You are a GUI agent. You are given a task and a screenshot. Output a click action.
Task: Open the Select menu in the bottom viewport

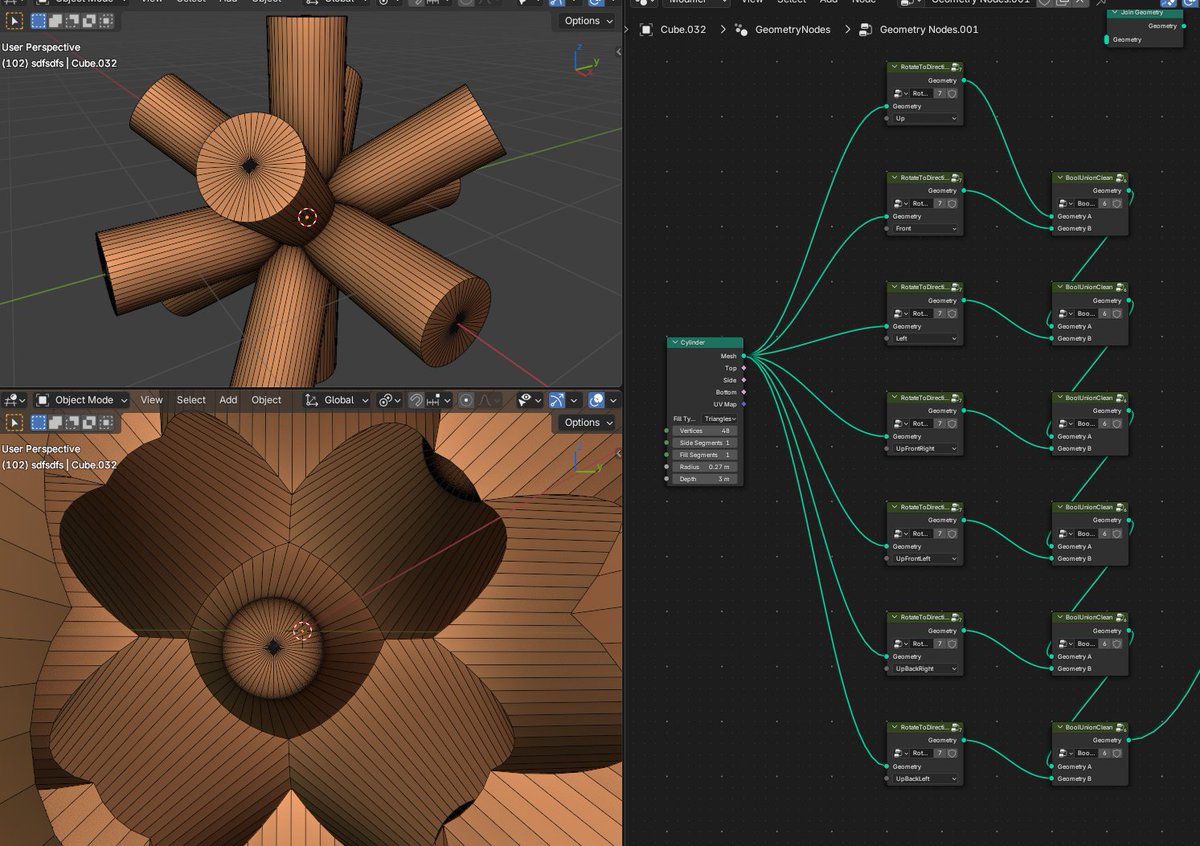pyautogui.click(x=190, y=400)
